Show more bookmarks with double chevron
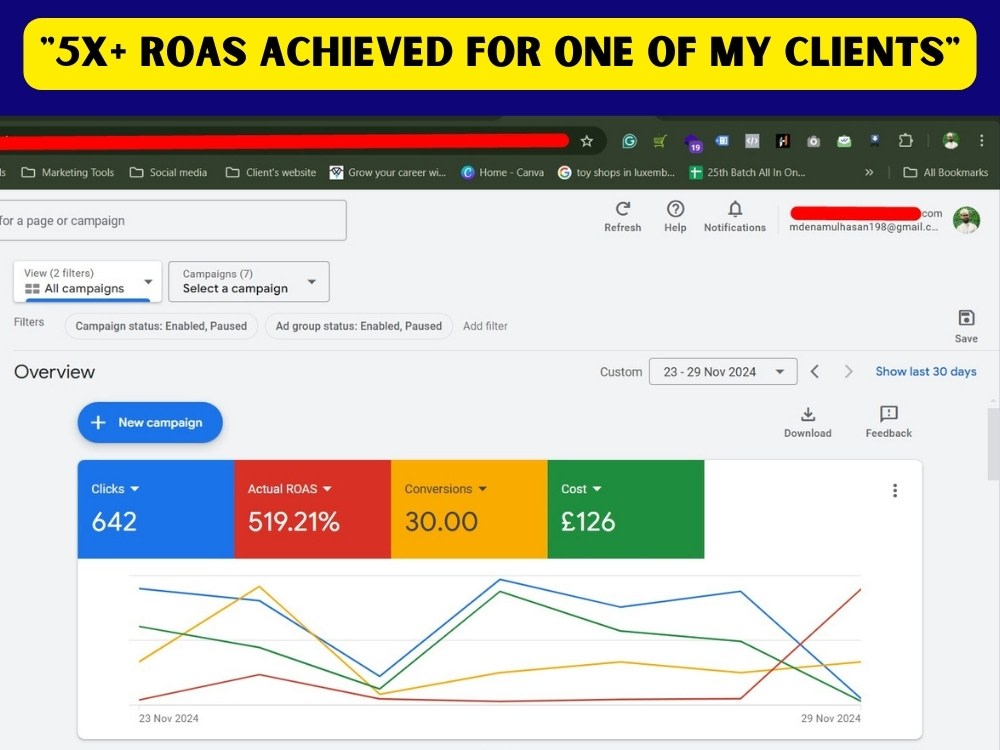The width and height of the screenshot is (1000, 750). point(869,172)
